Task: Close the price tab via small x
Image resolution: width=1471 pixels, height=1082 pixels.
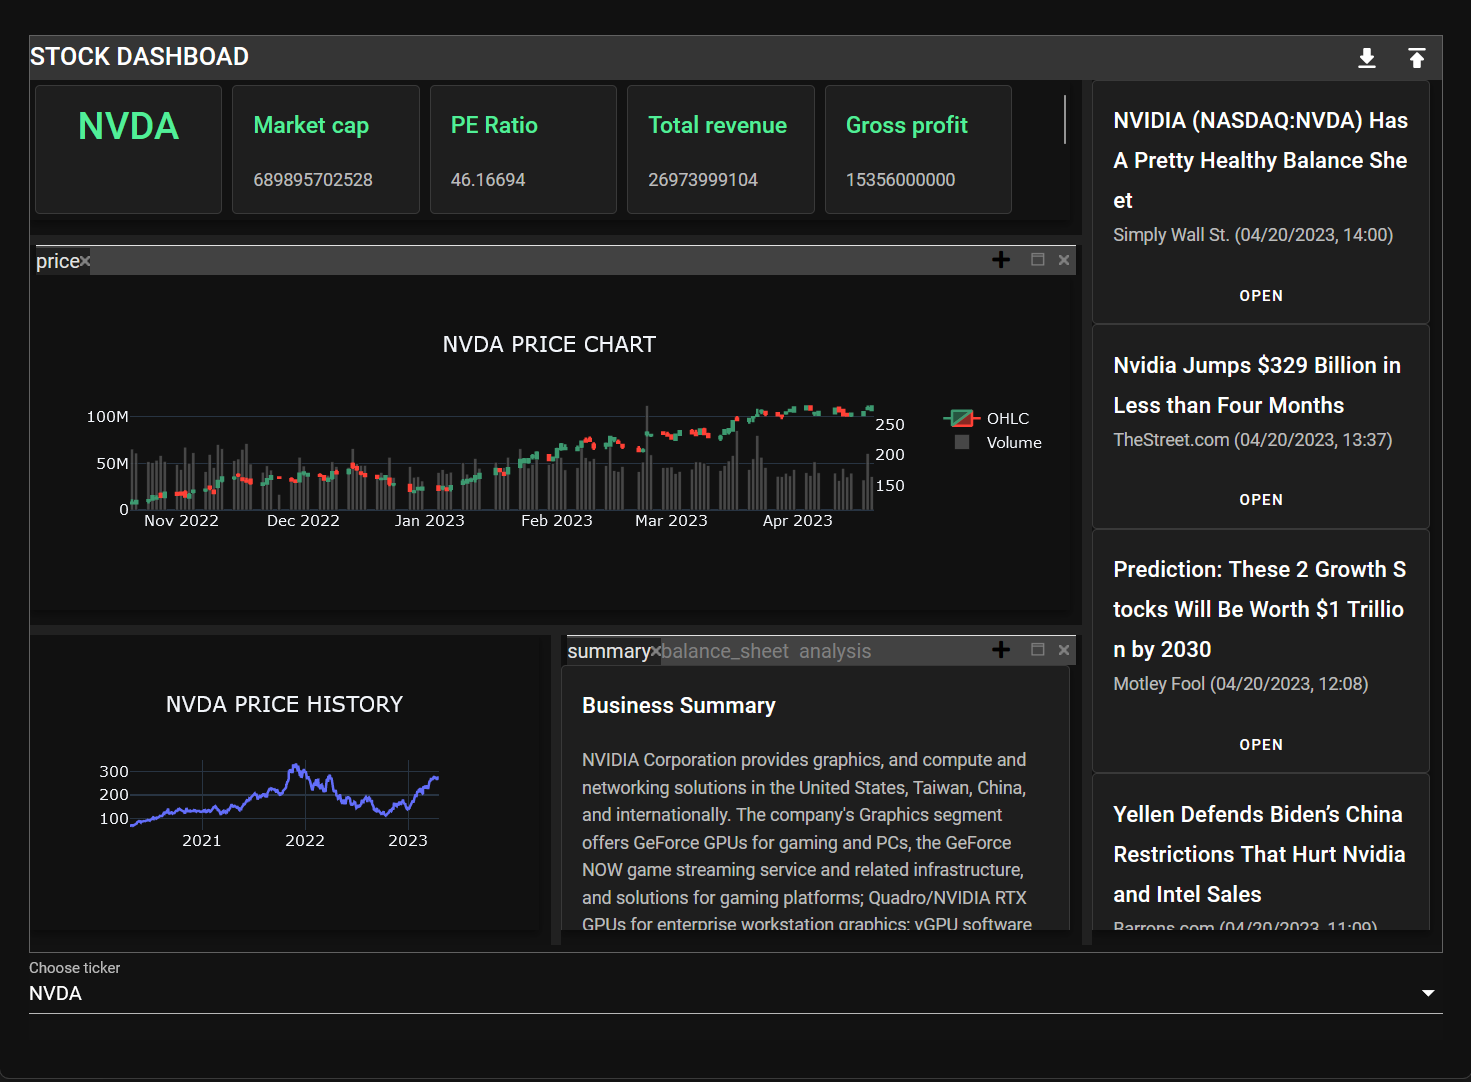Action: [85, 261]
